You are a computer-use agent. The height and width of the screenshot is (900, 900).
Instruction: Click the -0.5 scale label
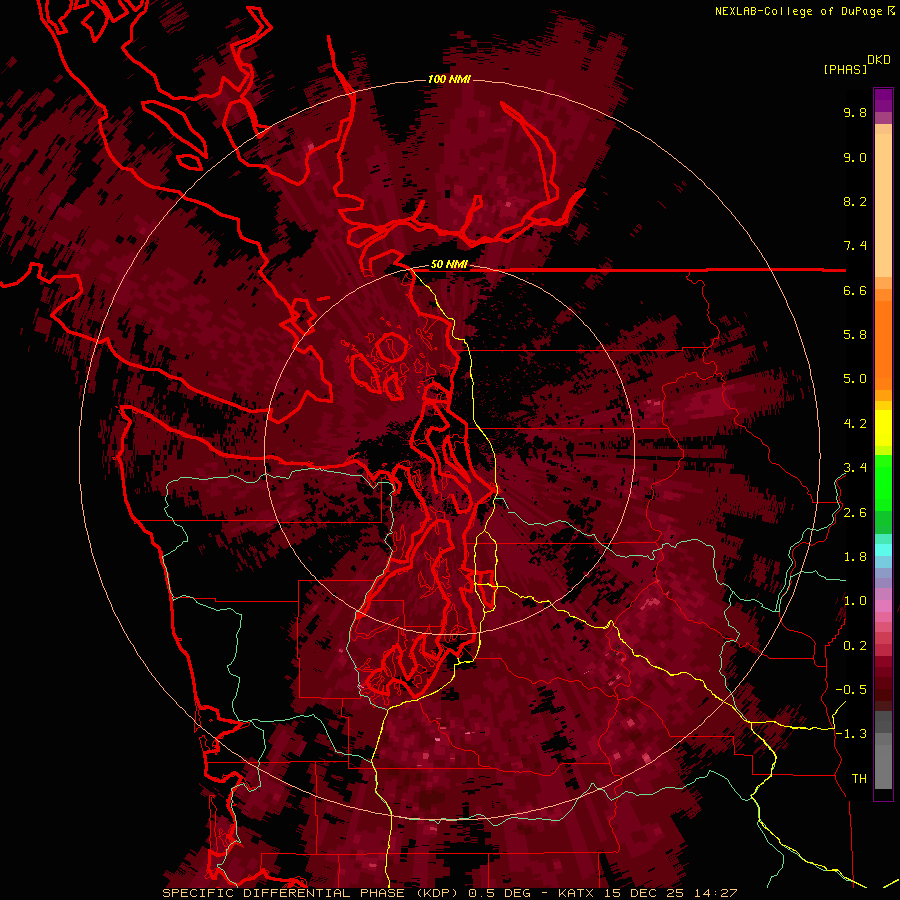851,690
